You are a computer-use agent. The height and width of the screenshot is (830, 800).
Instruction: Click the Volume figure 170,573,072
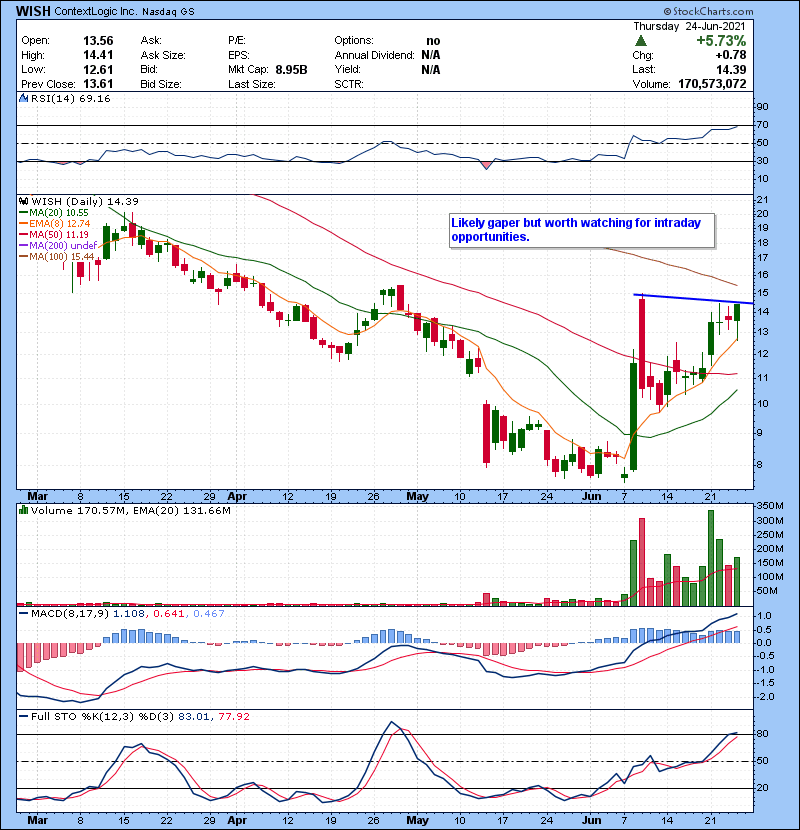(x=712, y=84)
